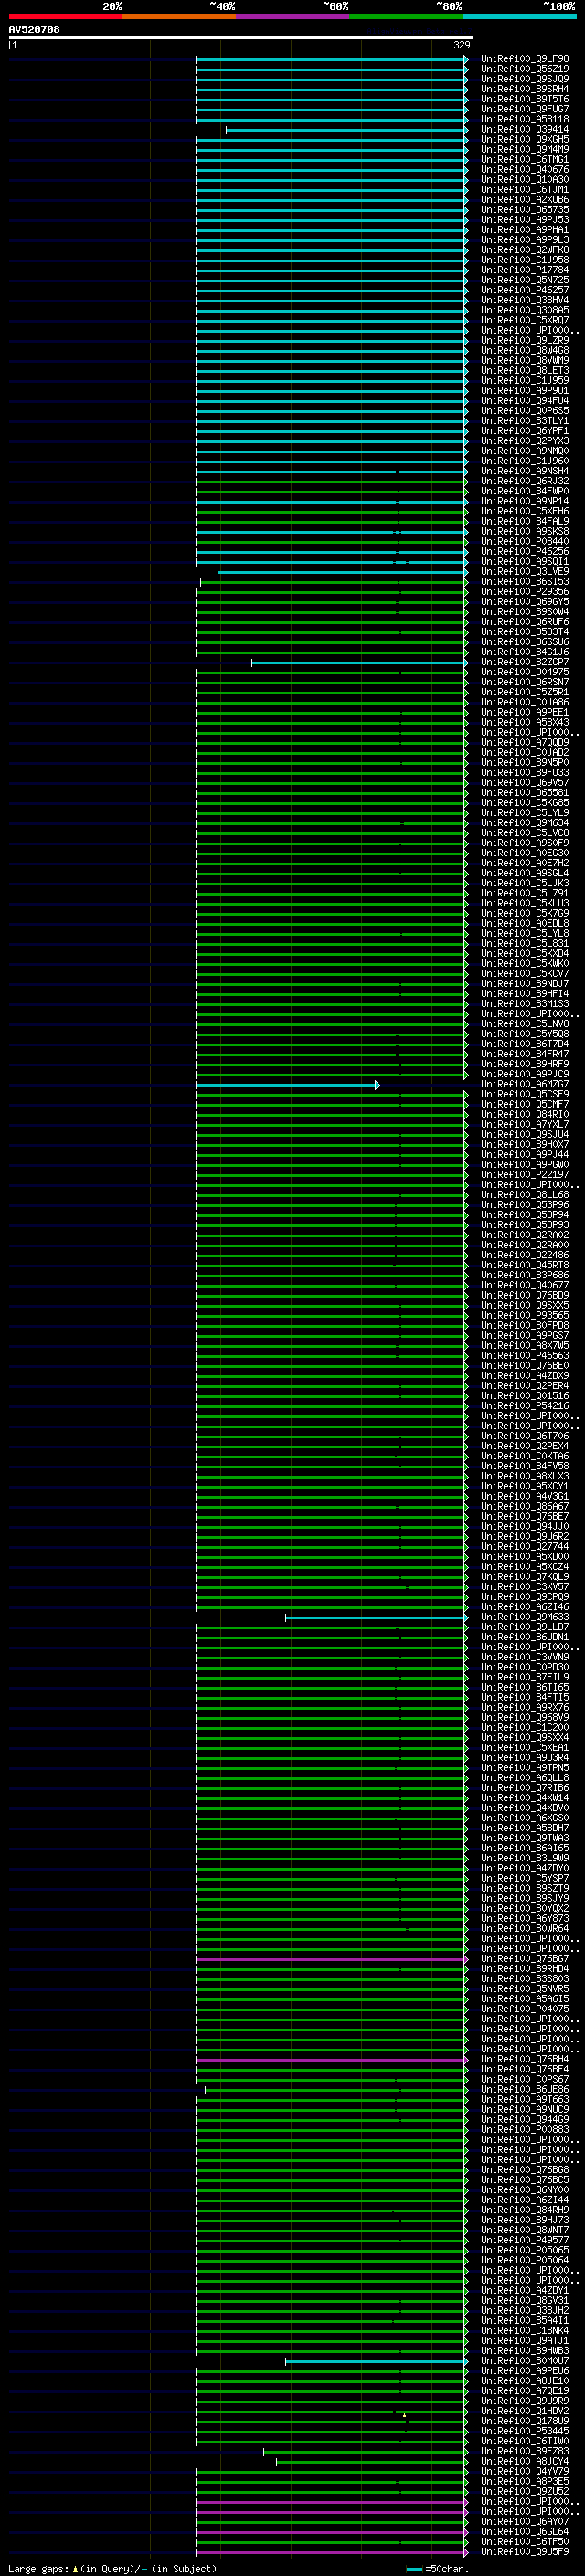Click the short cyan alignment bar for A6MZG7

pyautogui.click(x=288, y=1085)
